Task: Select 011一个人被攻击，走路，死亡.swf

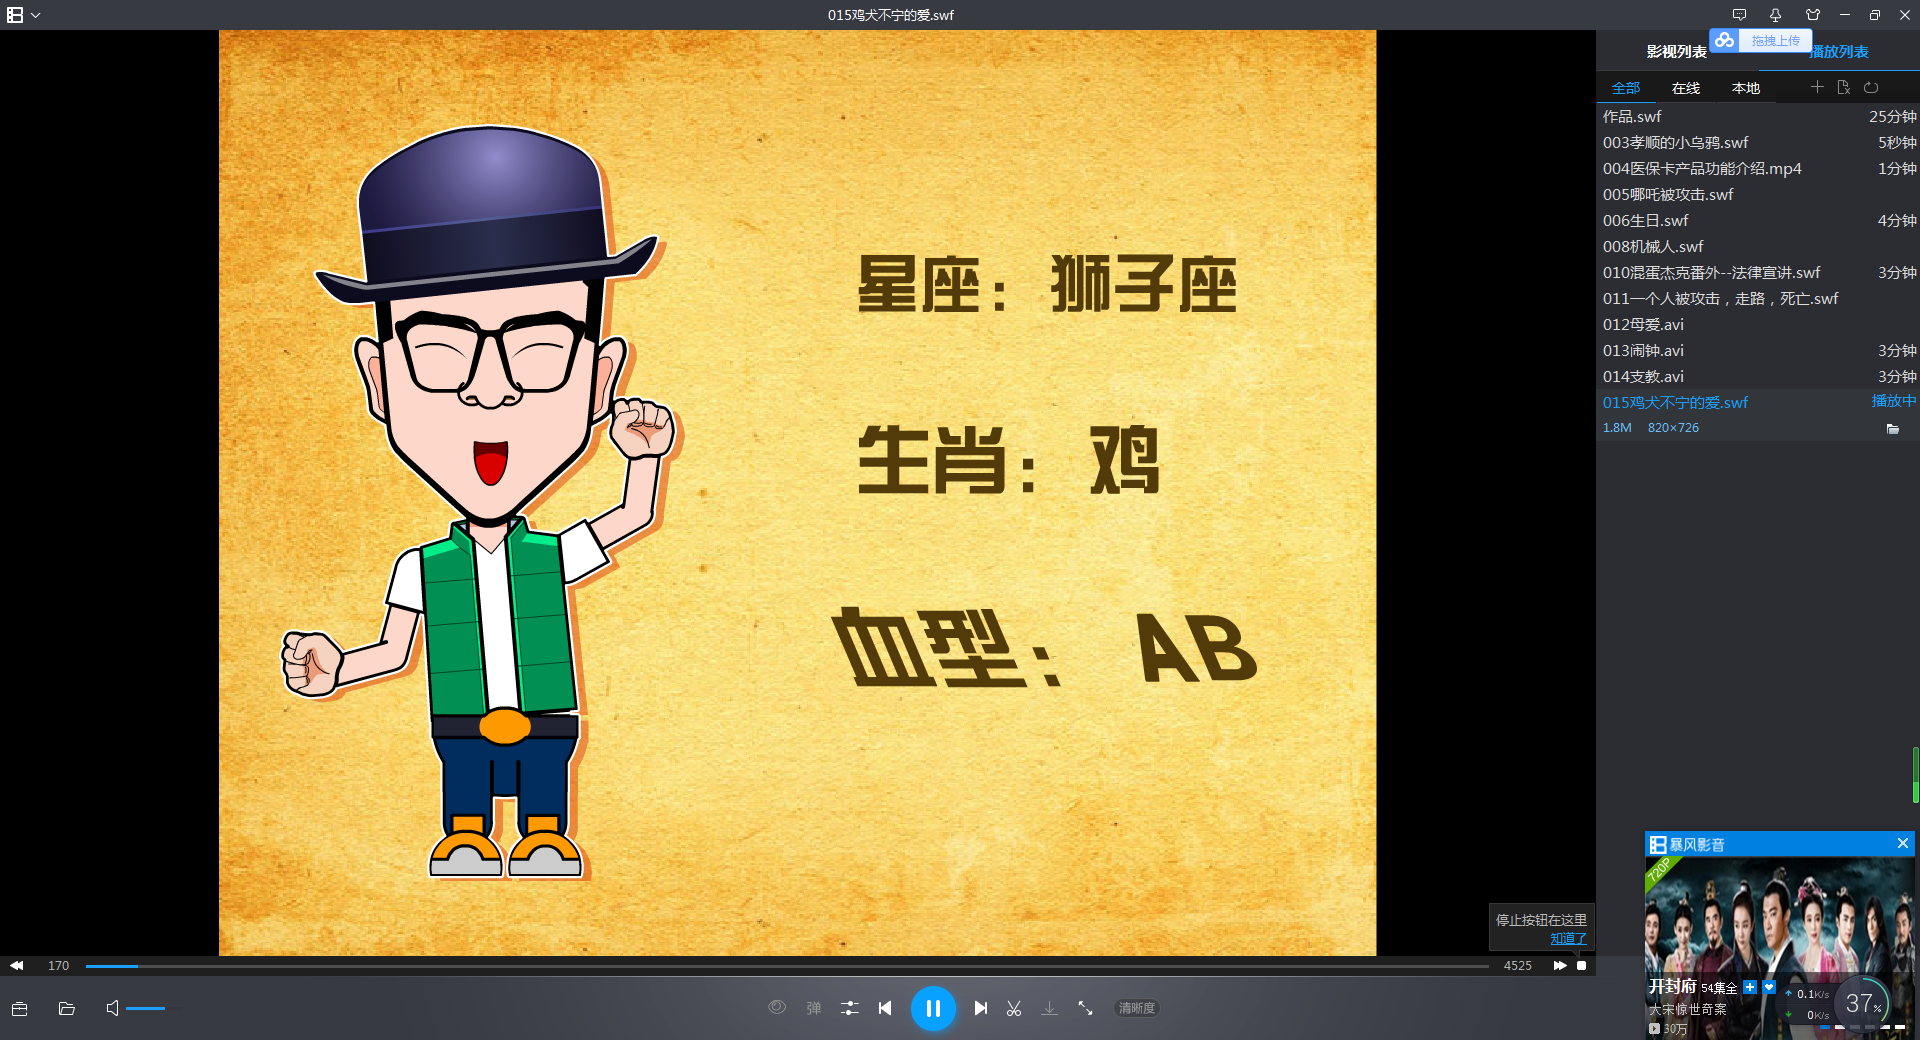Action: point(1758,298)
